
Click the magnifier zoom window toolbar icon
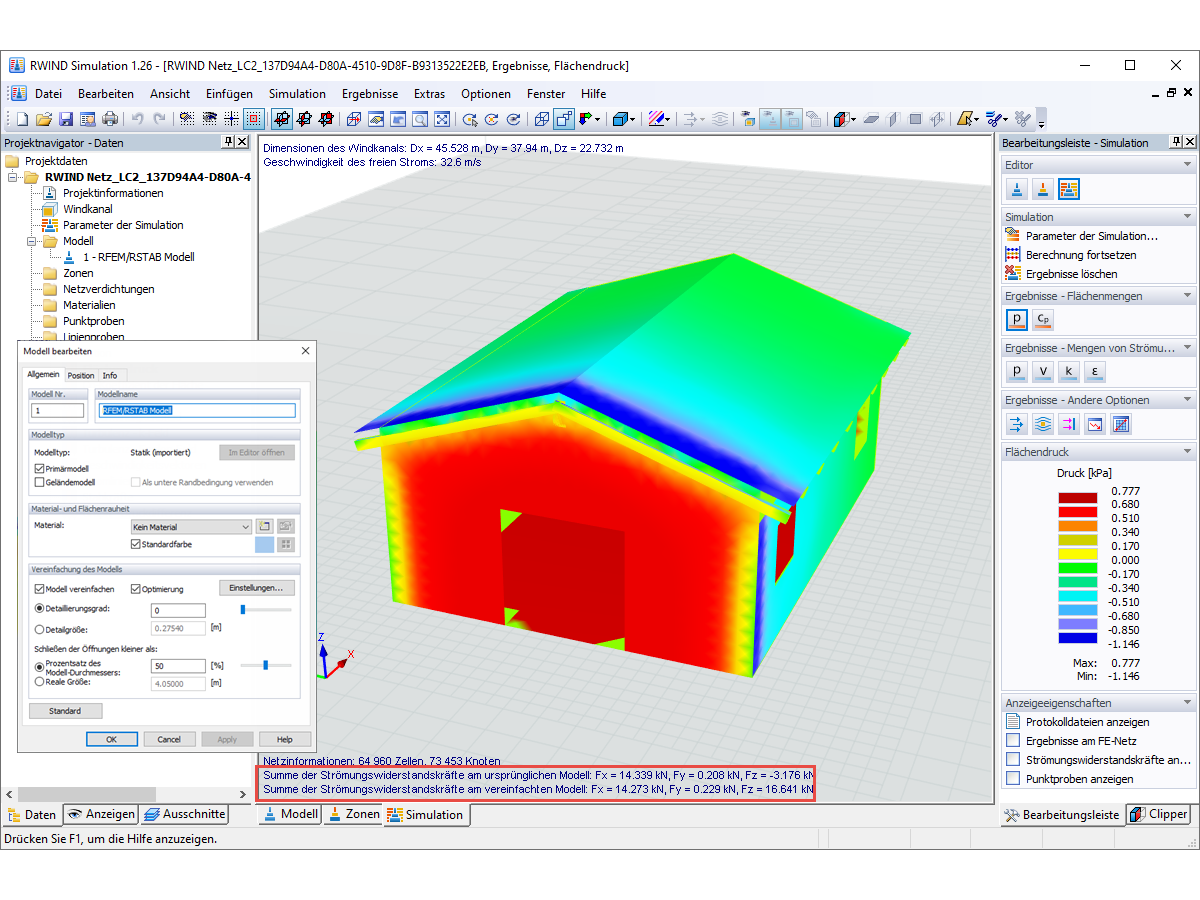click(x=420, y=119)
